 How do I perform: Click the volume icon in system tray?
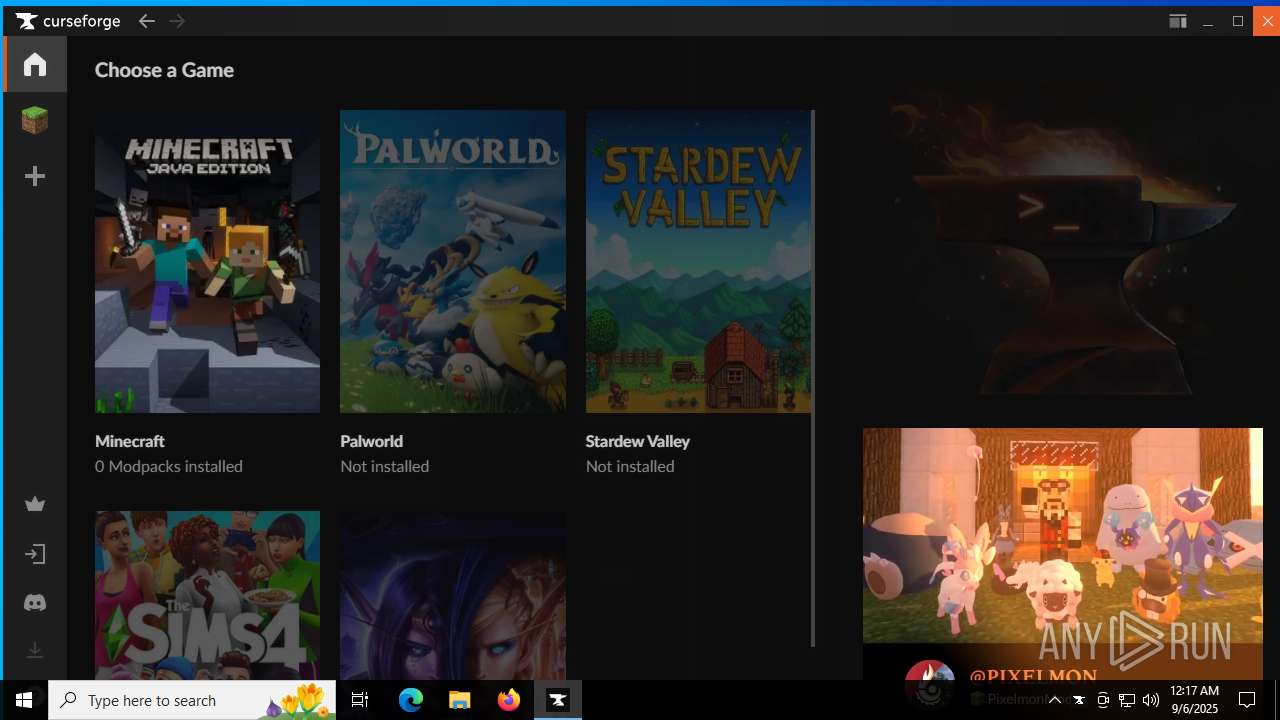tap(1151, 700)
